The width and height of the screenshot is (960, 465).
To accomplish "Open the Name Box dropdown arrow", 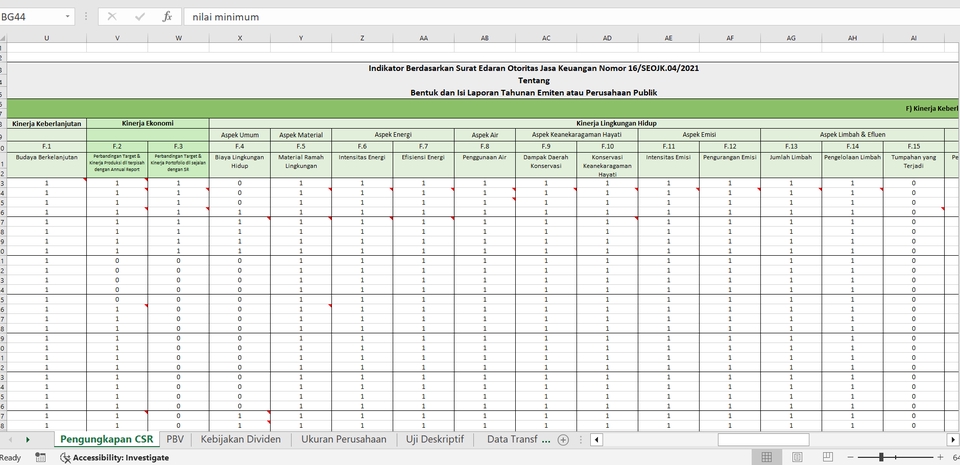I will pyautogui.click(x=67, y=17).
